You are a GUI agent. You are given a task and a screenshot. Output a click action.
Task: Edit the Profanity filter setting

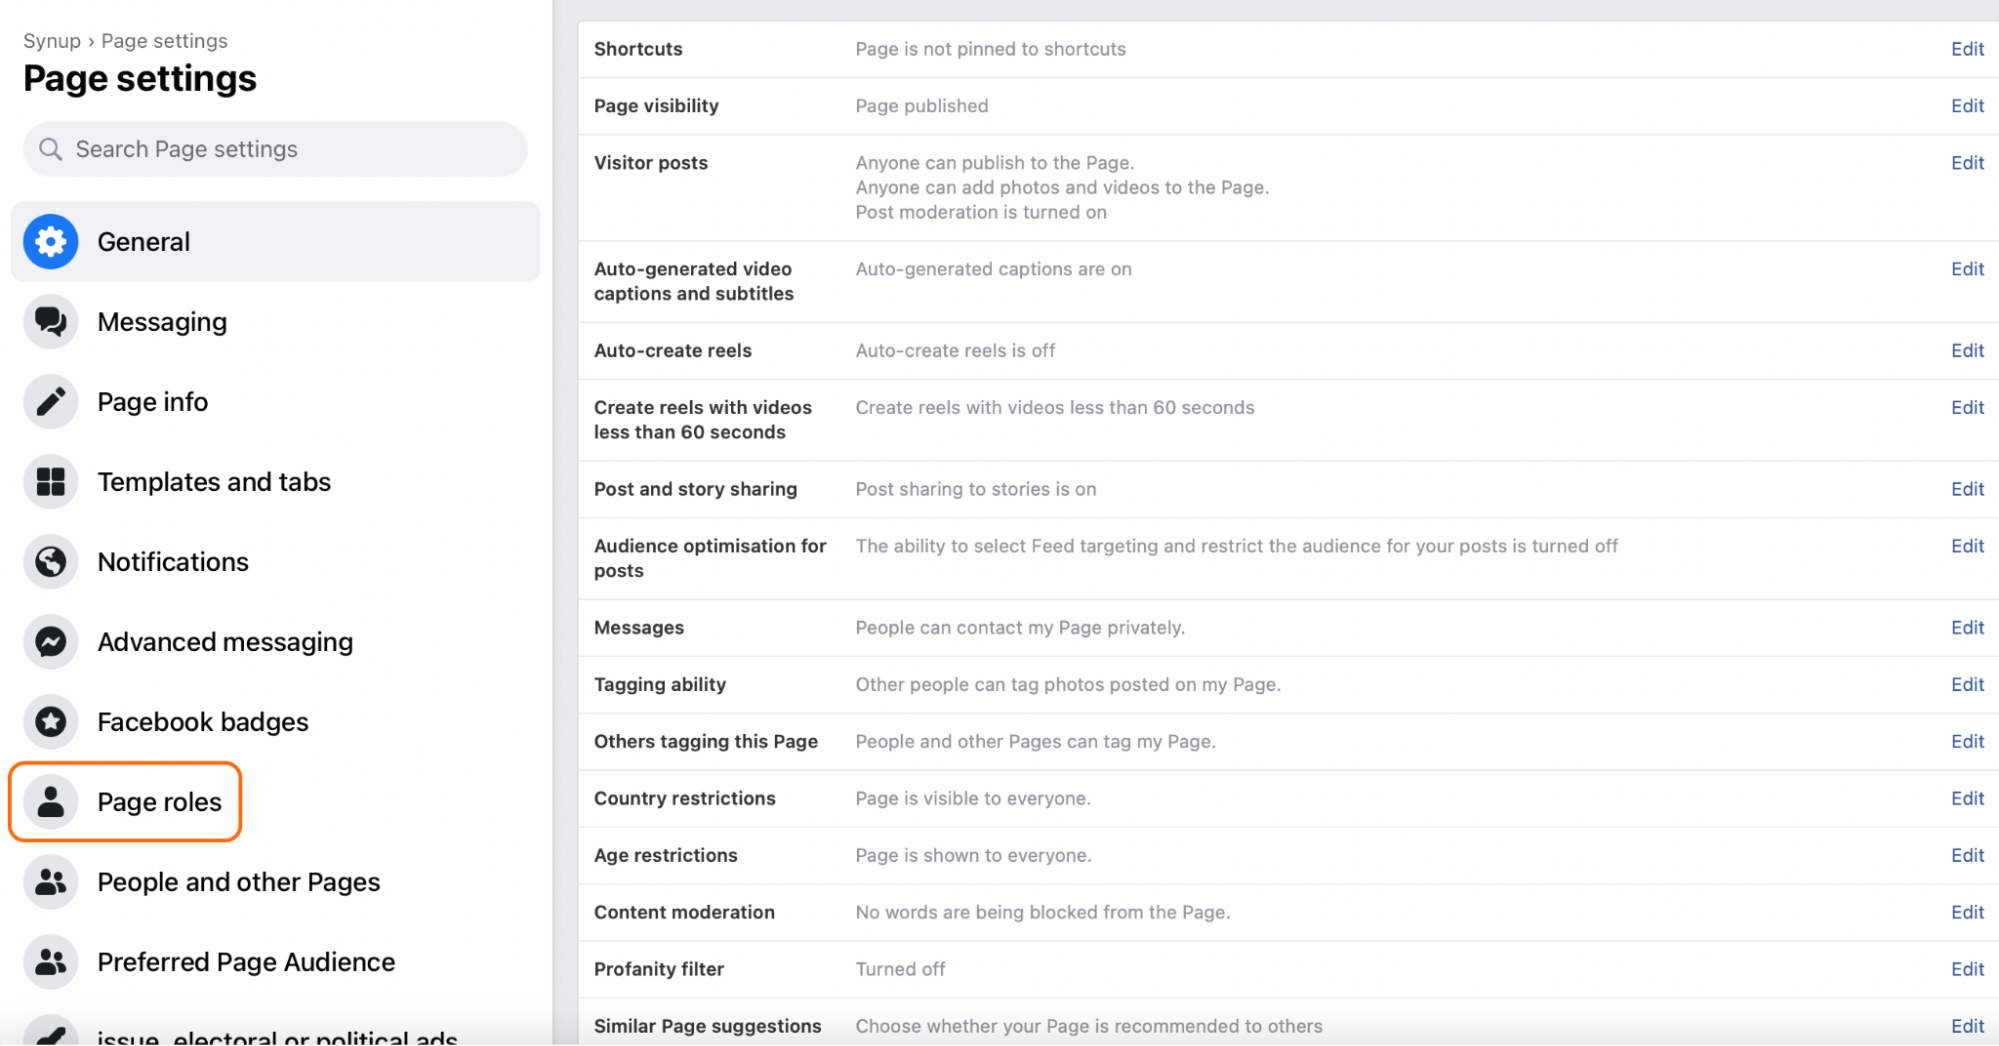1967,969
